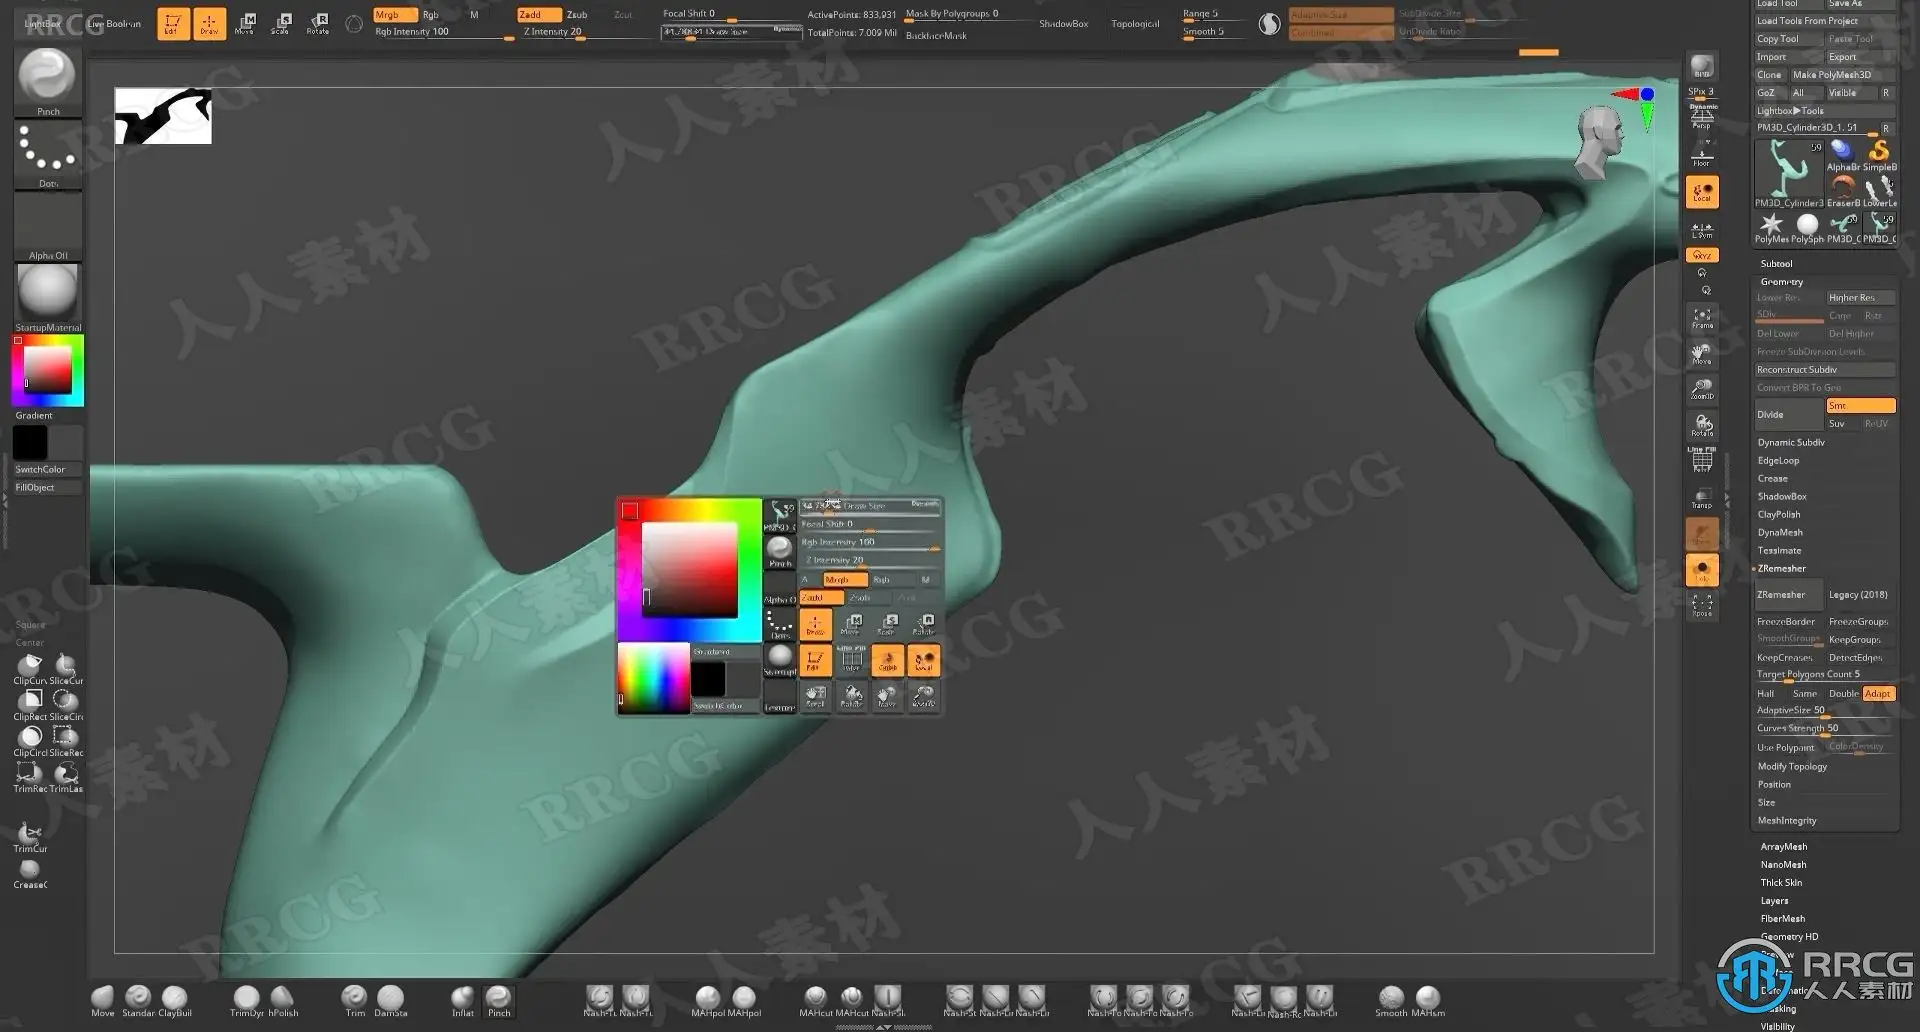
Task: Select the Standard brush in bottom shelf
Action: coord(138,1000)
